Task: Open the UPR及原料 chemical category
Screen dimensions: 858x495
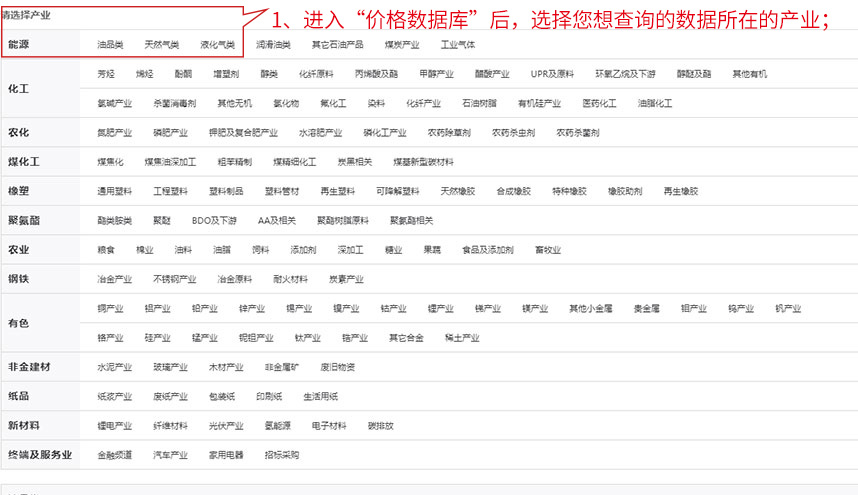Action: 552,74
